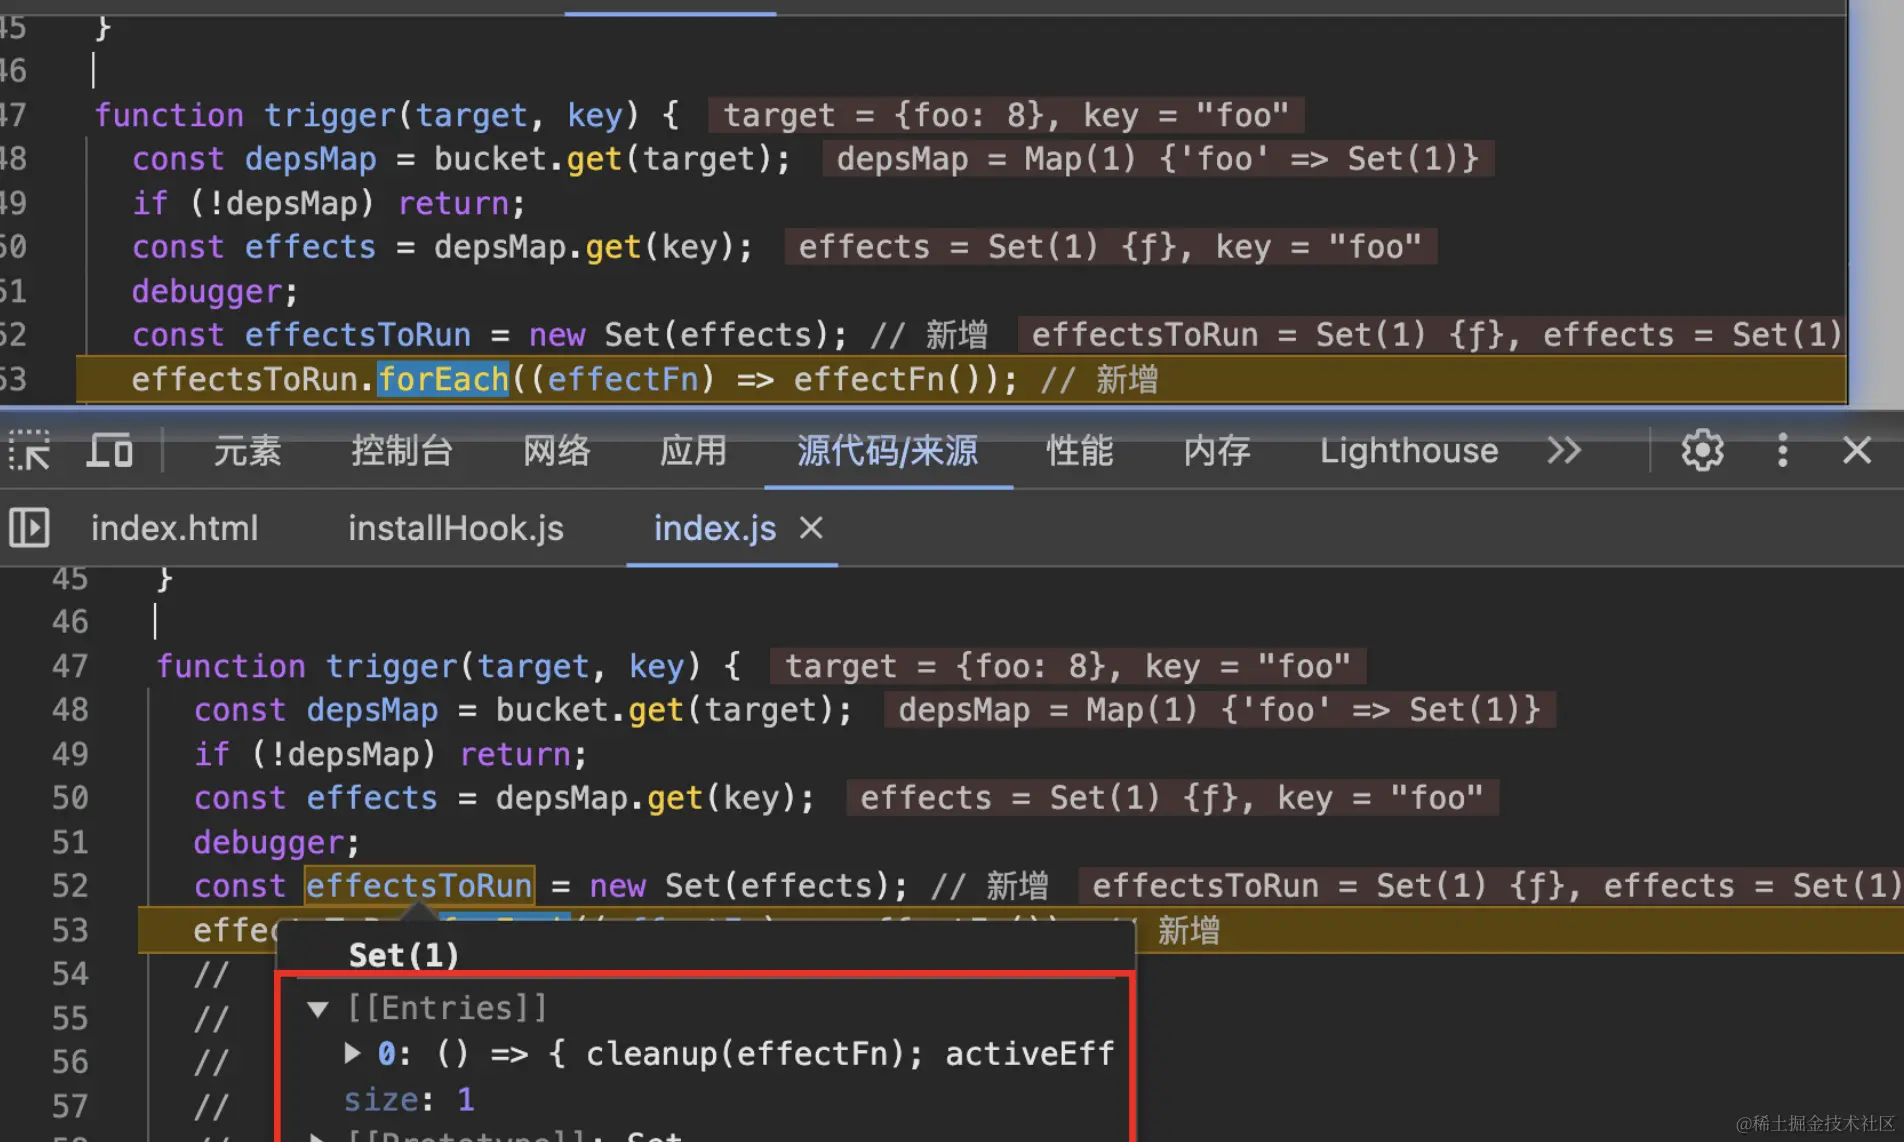Open the DevTools three-dot menu

point(1782,451)
